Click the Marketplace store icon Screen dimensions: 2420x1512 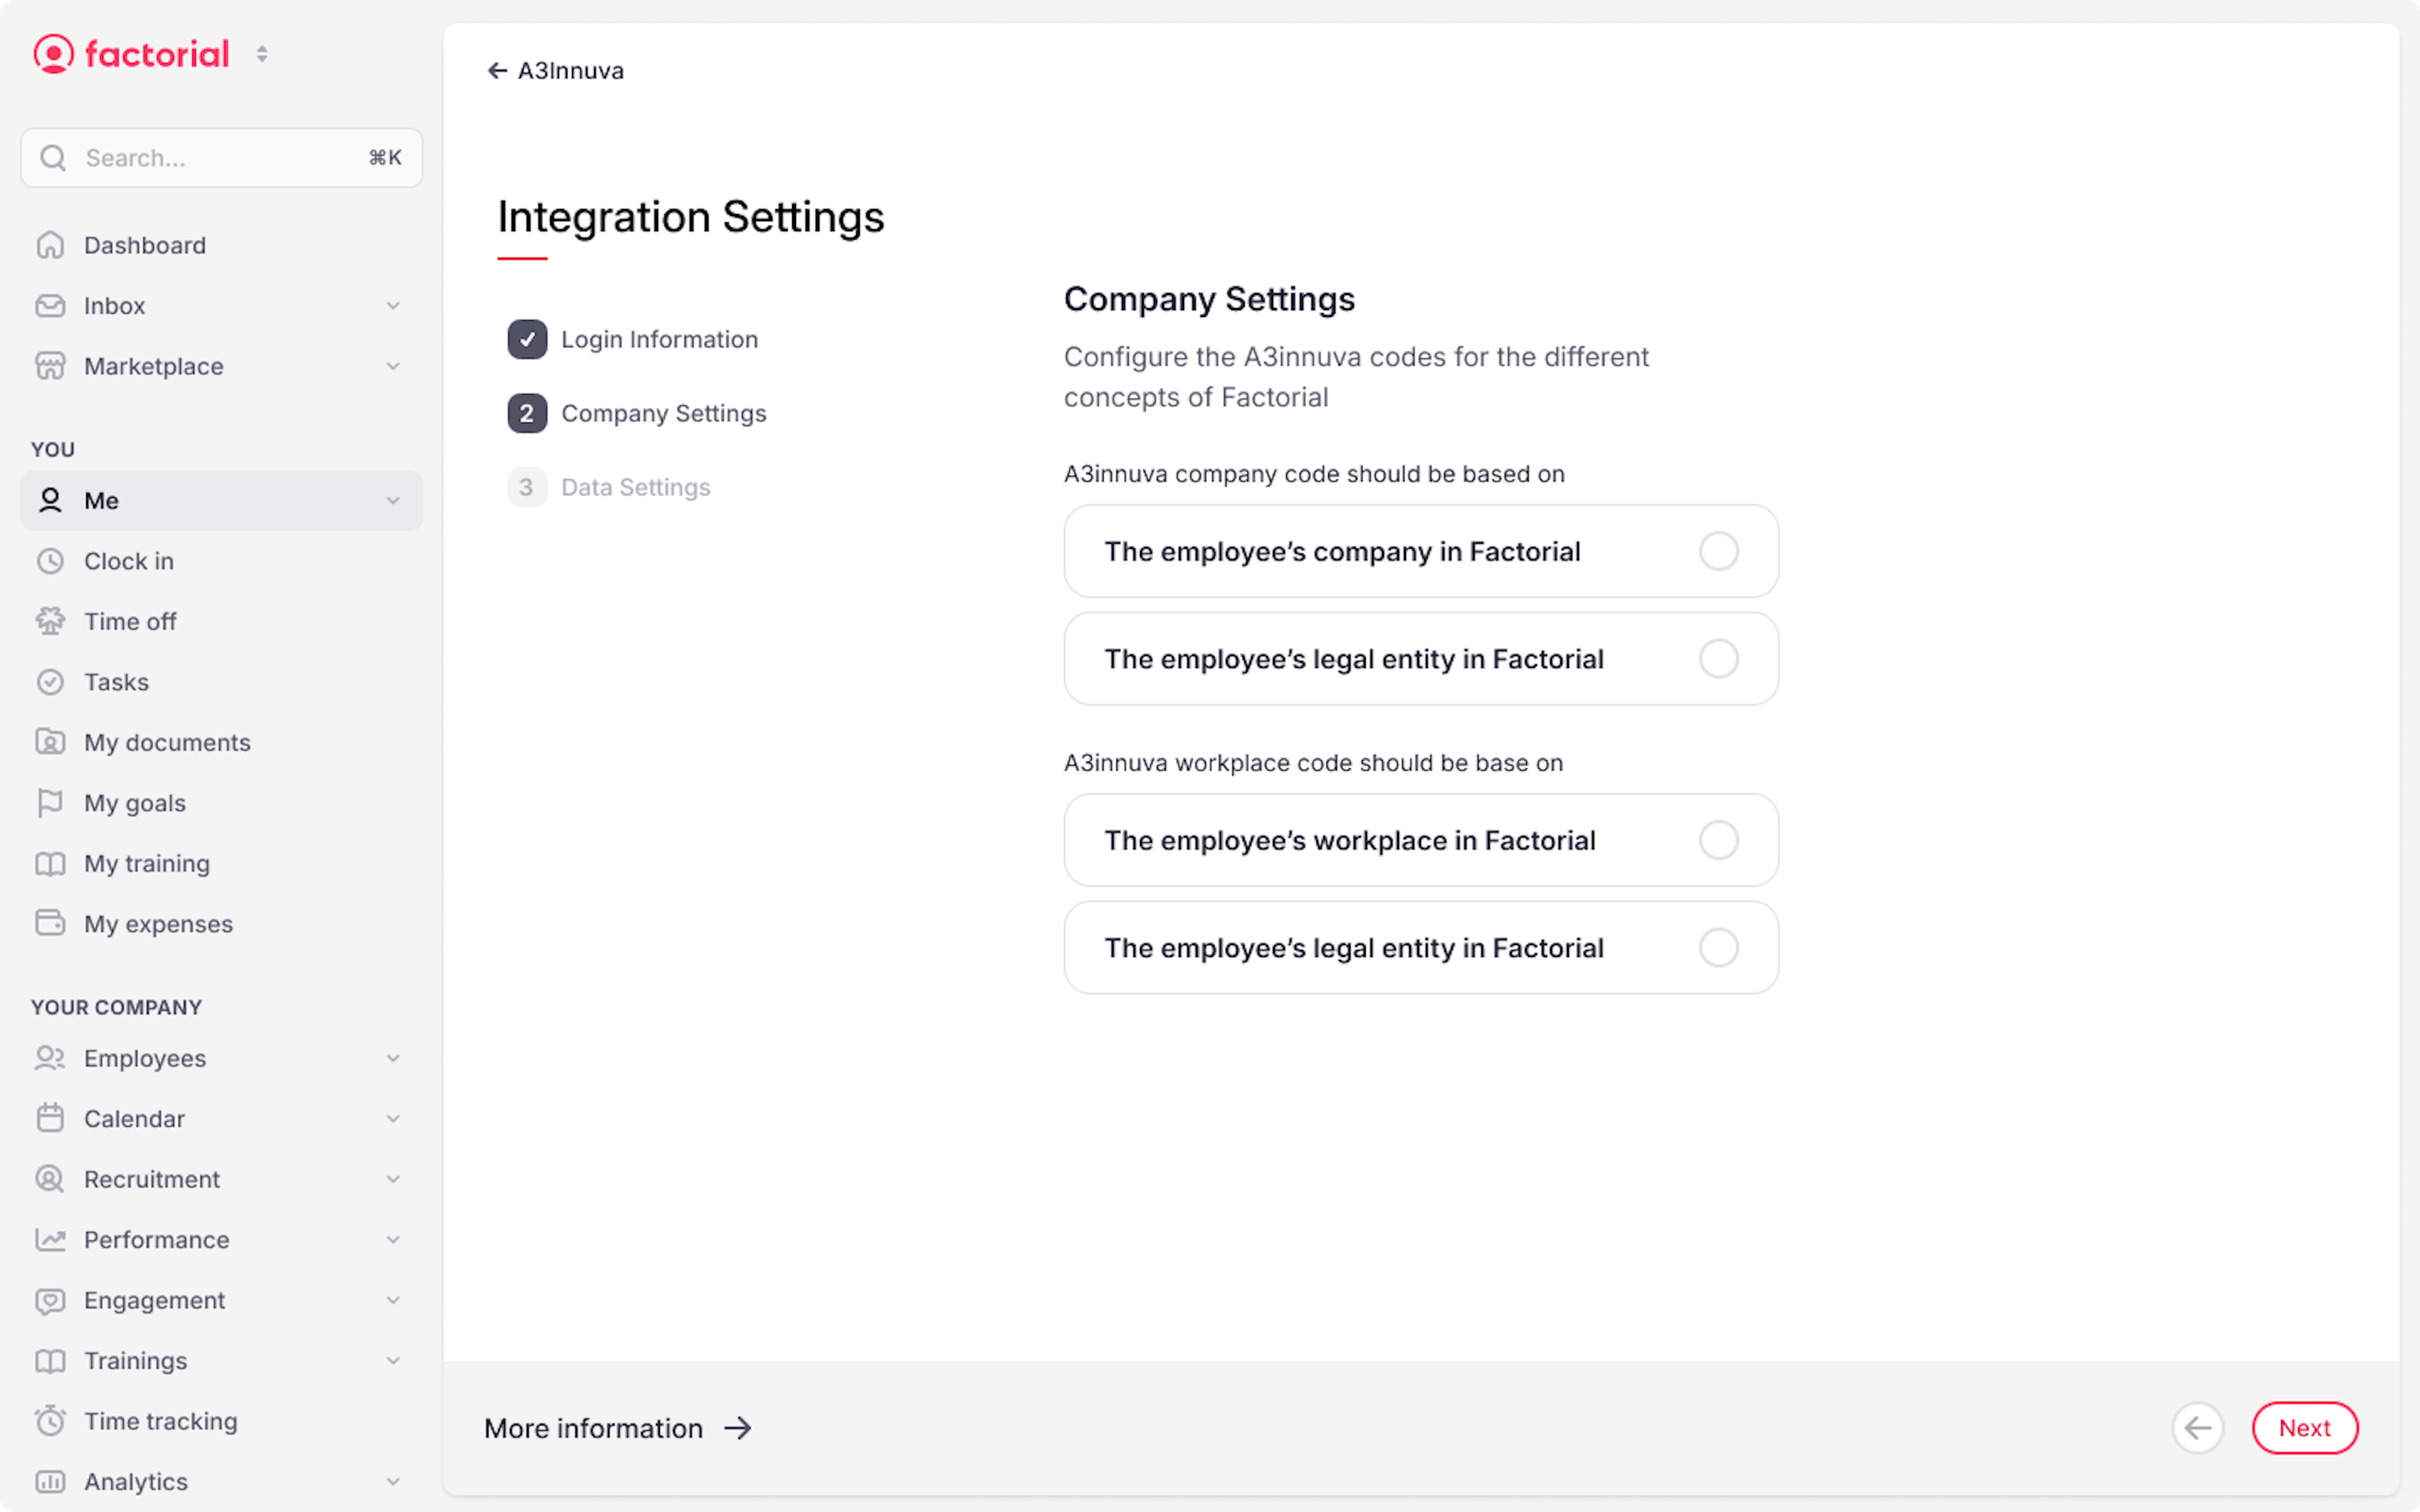click(50, 366)
